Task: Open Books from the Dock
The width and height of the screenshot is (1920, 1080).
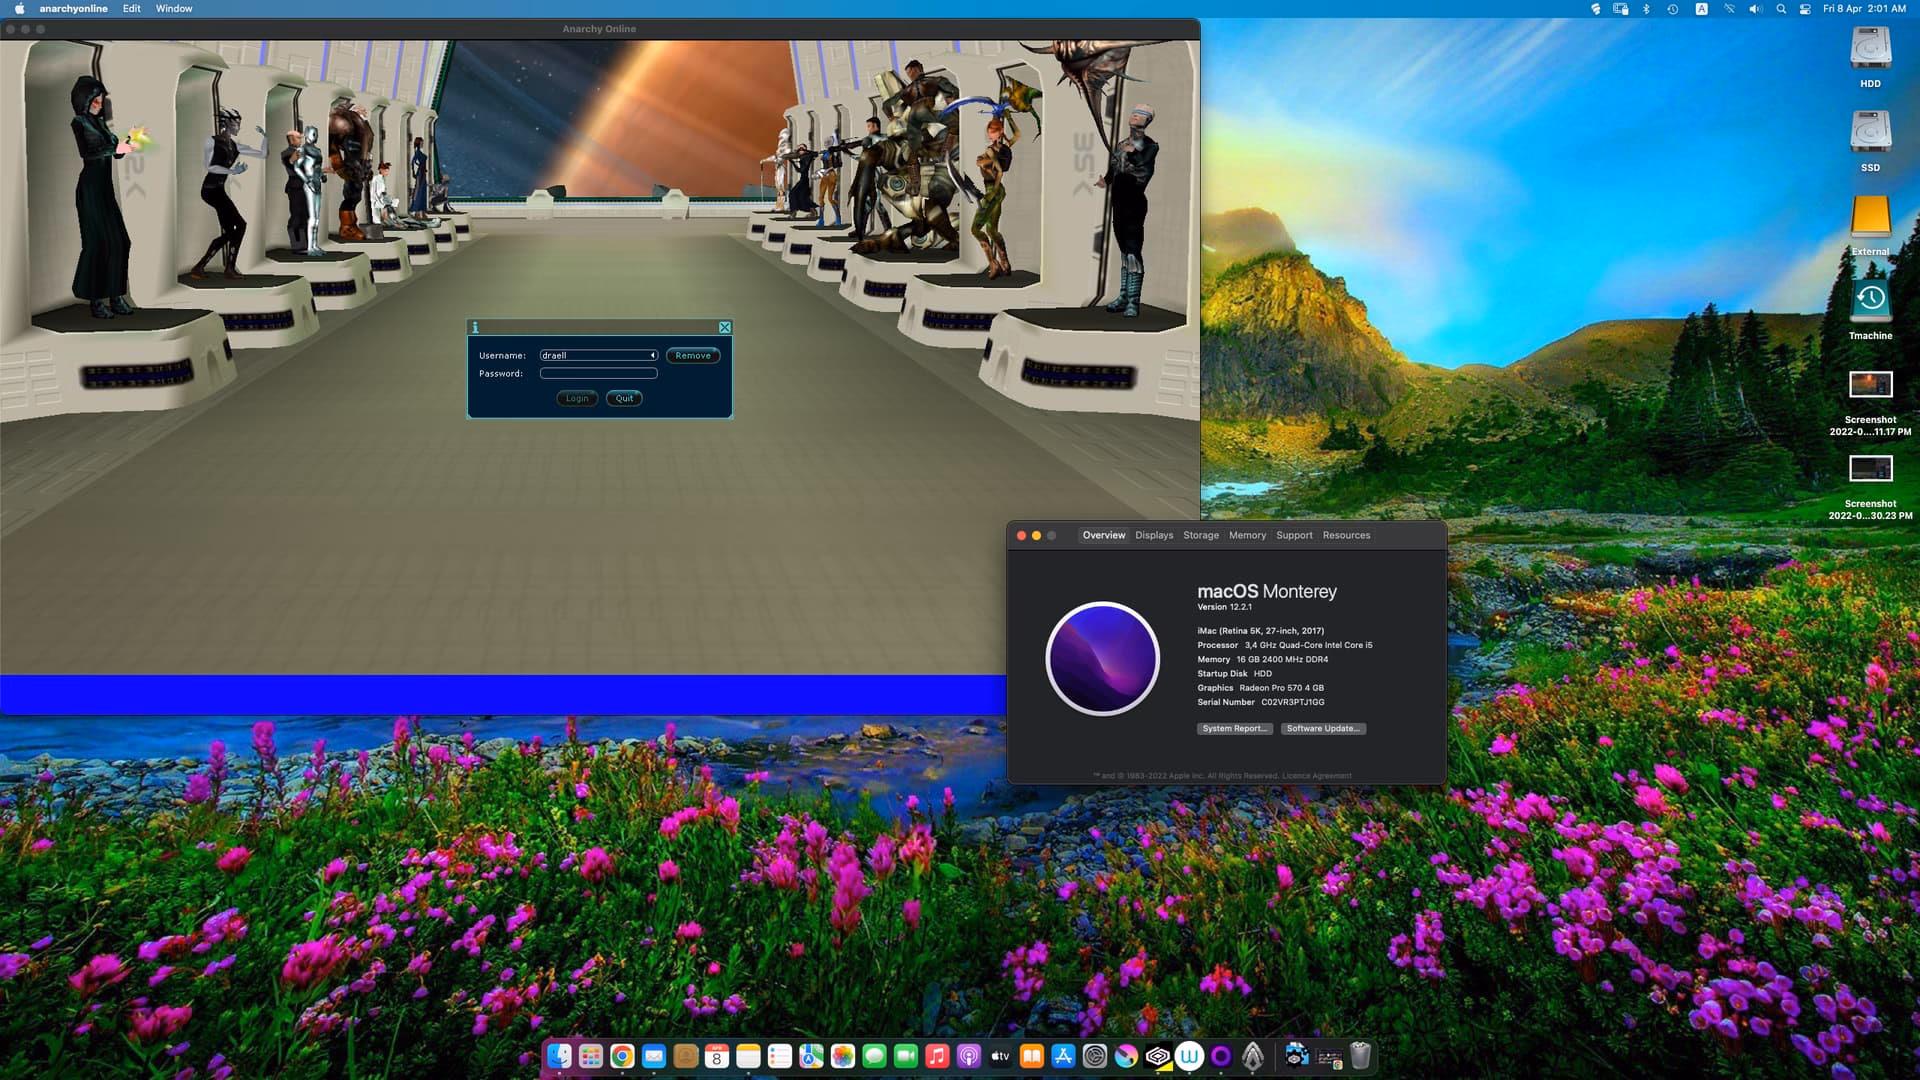Action: (1032, 1056)
